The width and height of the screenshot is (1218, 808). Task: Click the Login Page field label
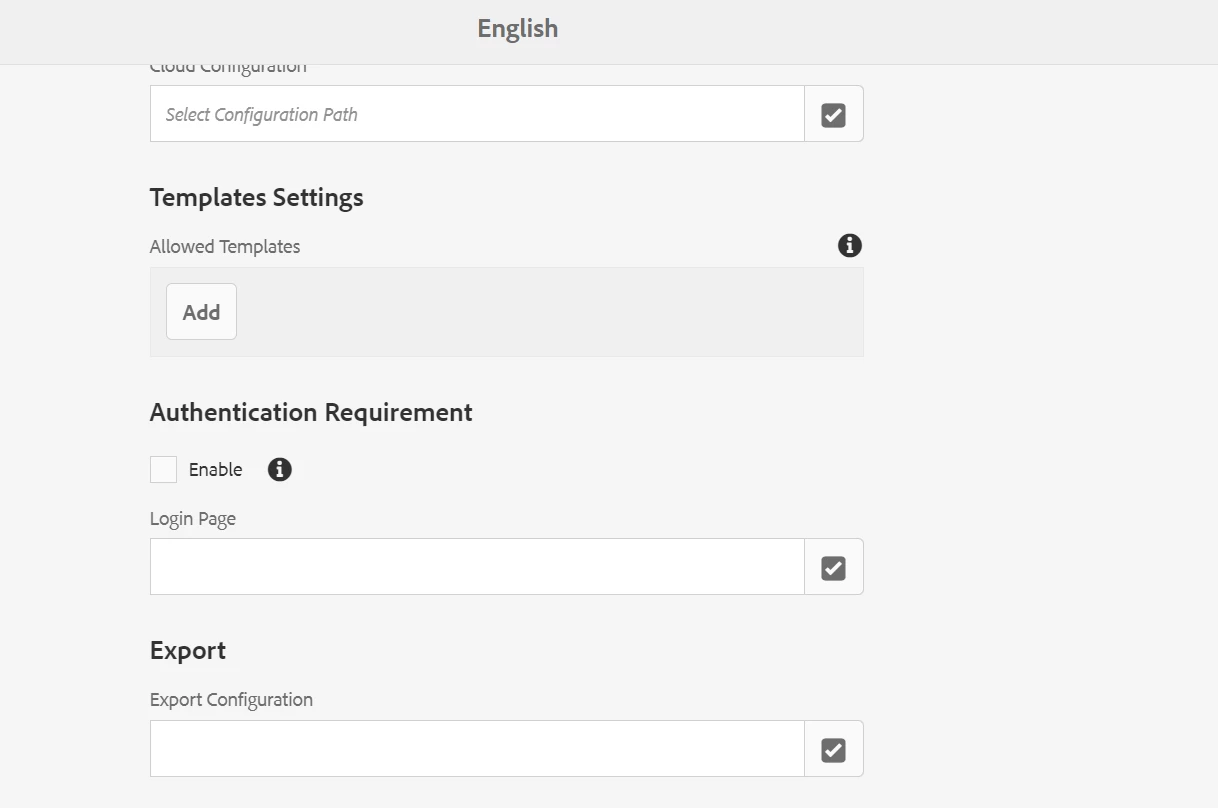(193, 519)
